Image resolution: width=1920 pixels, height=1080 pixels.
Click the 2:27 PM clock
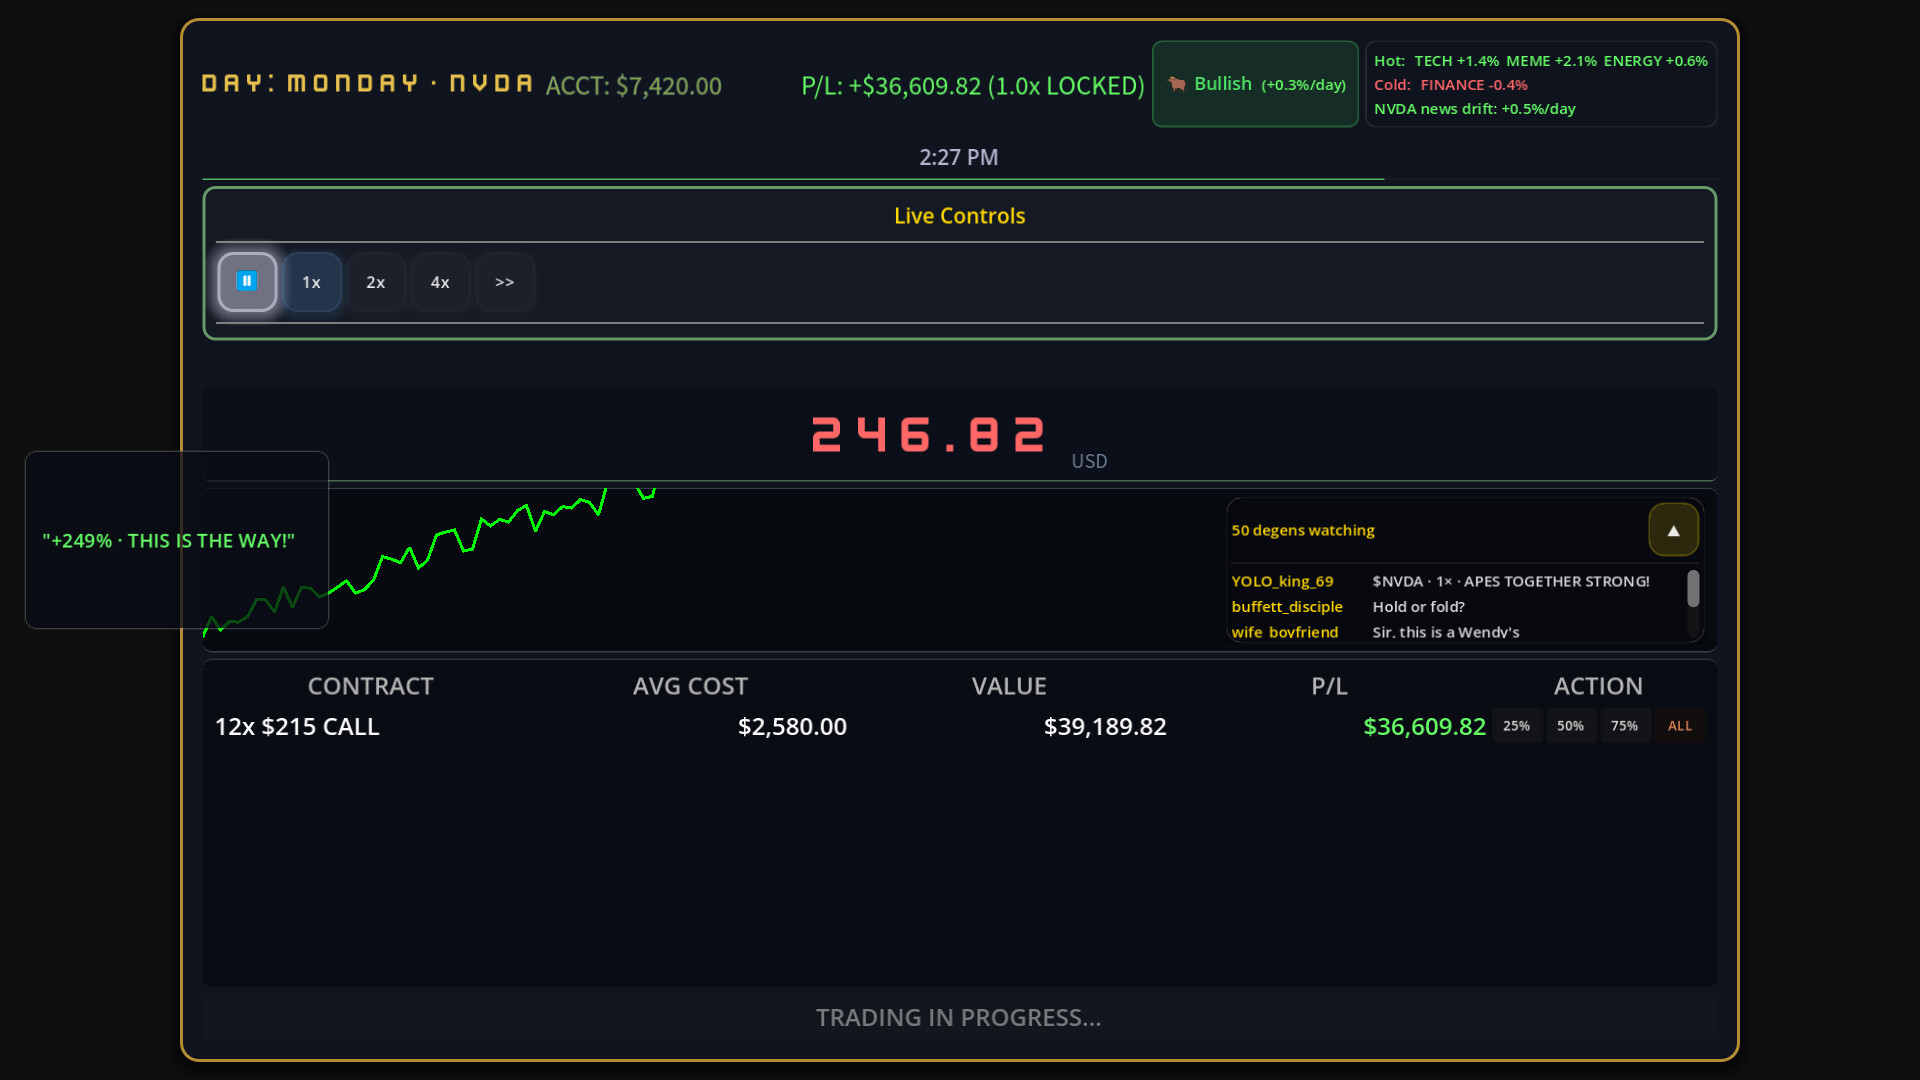pyautogui.click(x=959, y=157)
